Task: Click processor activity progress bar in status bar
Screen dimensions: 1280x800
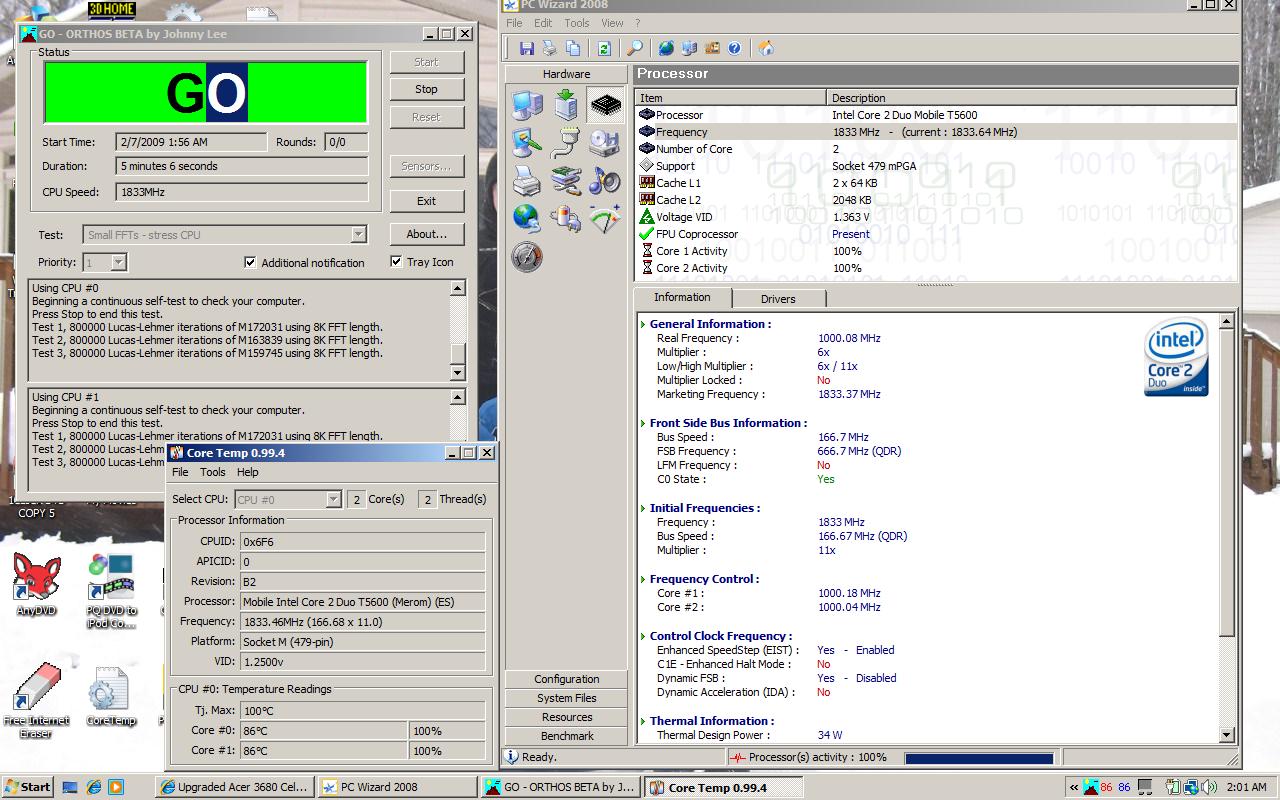Action: pos(979,758)
